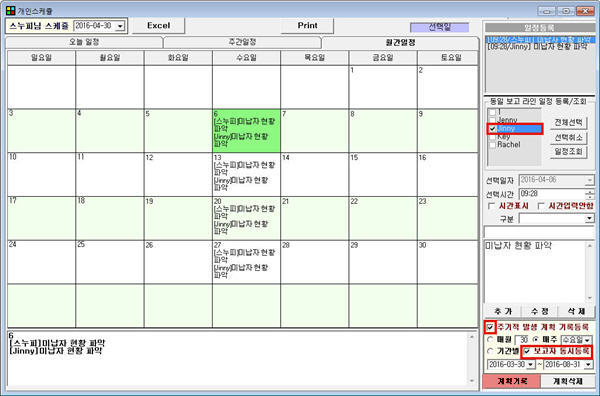This screenshot has width=600, height=396.
Task: Enable the 시간입력안함 checkbox
Action: pyautogui.click(x=541, y=206)
